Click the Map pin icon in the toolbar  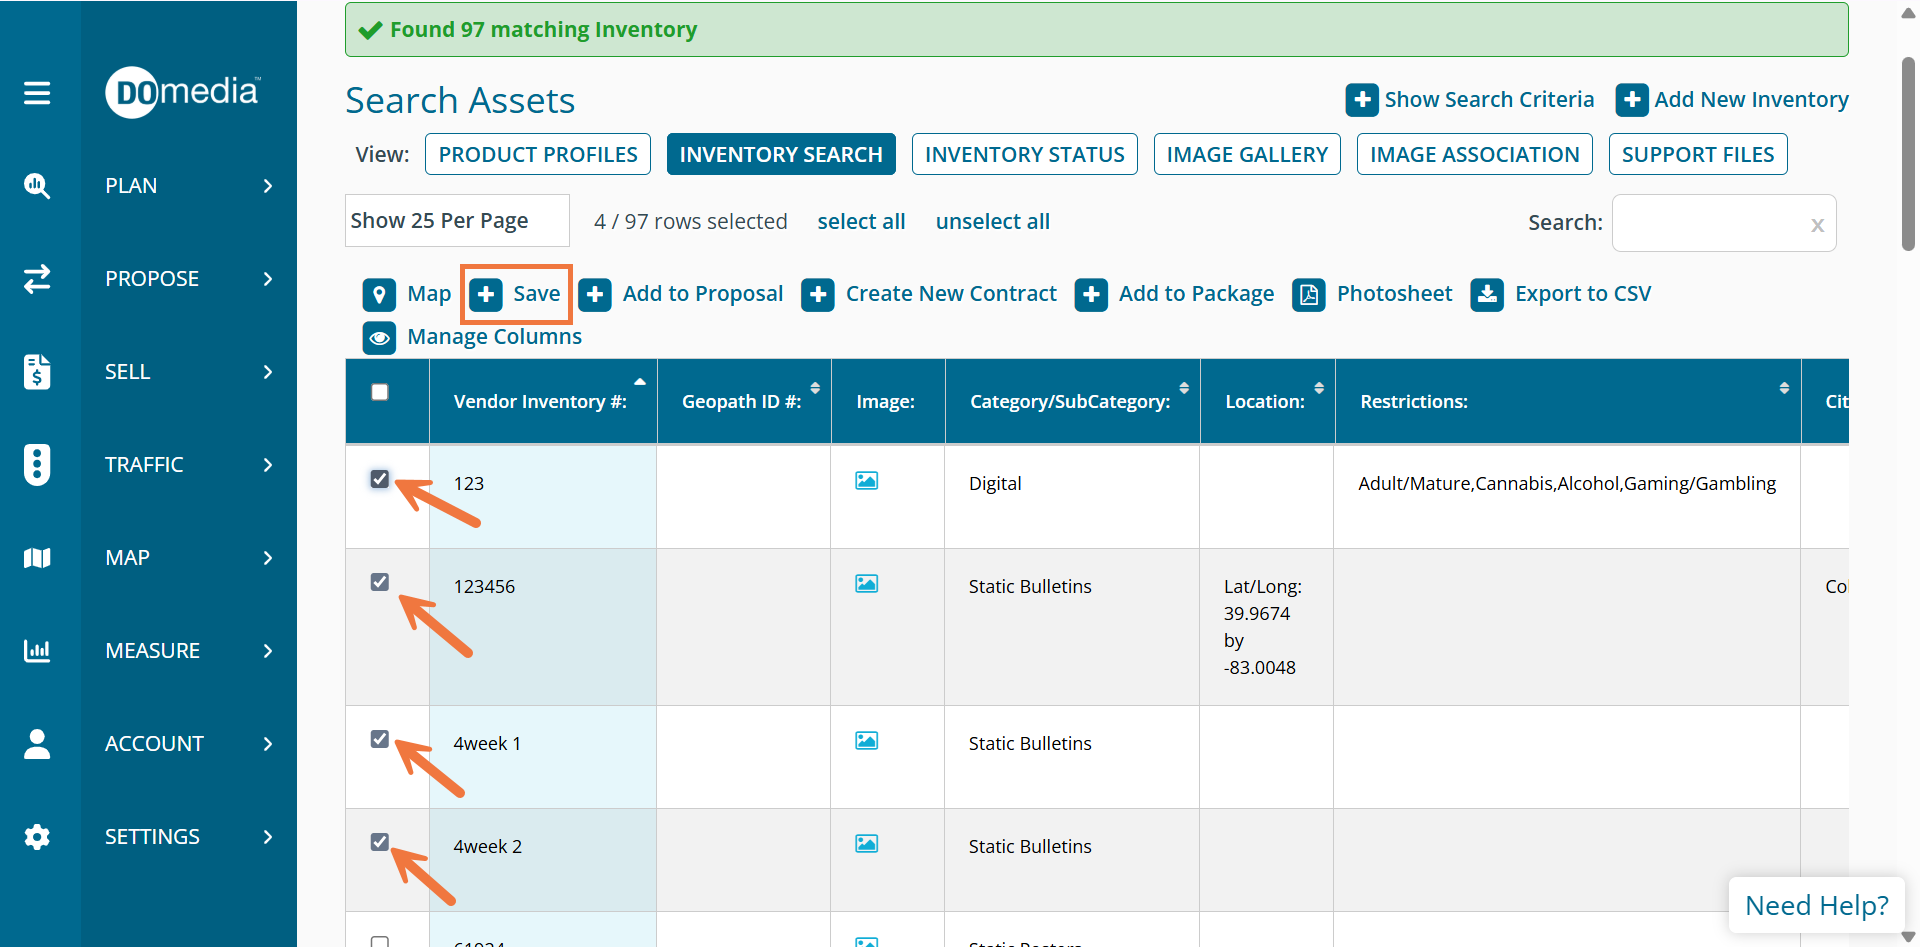coord(379,295)
